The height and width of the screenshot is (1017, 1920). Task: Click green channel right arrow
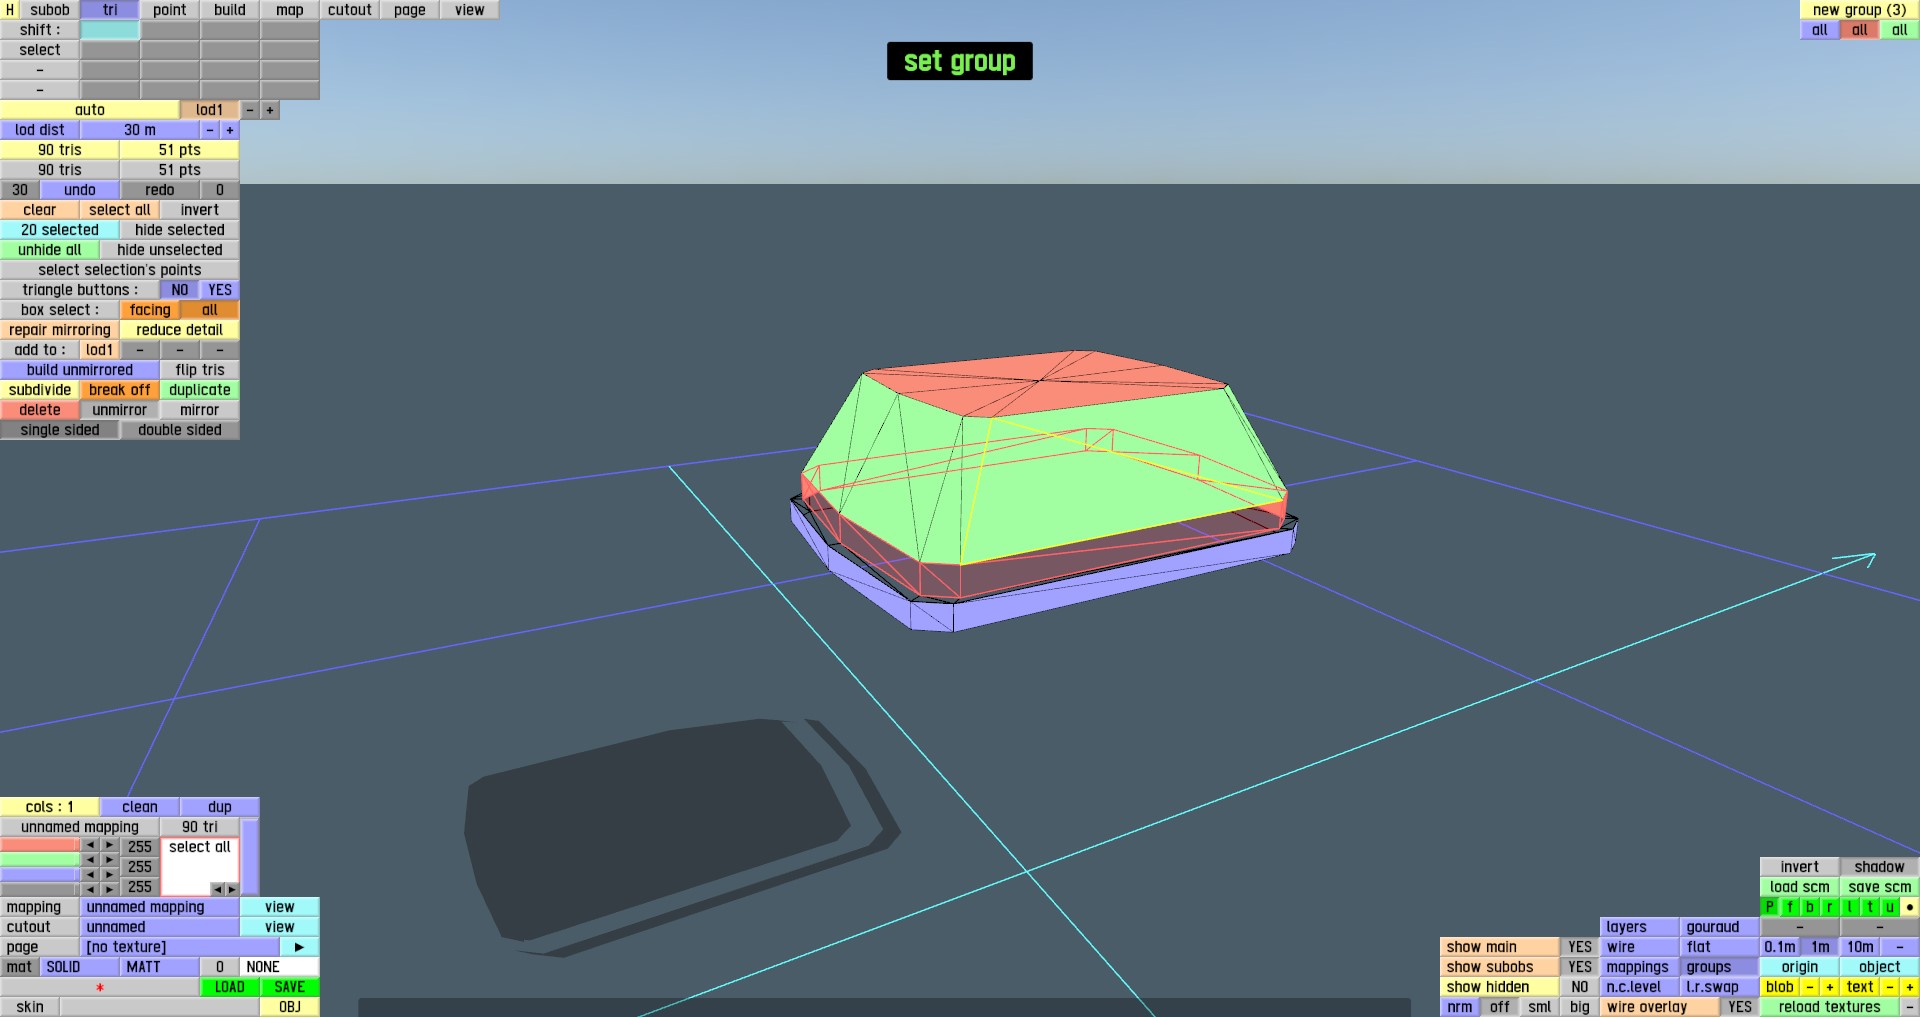110,860
